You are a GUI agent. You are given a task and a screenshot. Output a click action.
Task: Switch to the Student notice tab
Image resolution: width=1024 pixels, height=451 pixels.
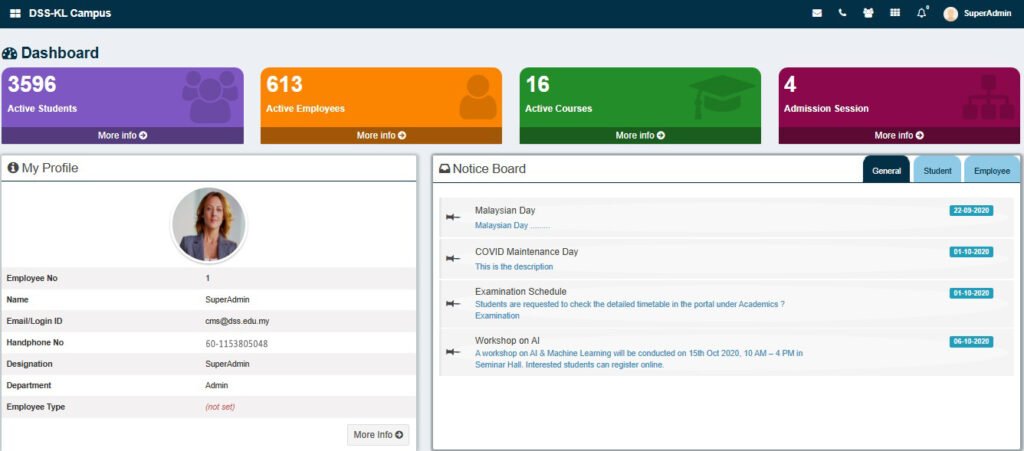coord(937,170)
